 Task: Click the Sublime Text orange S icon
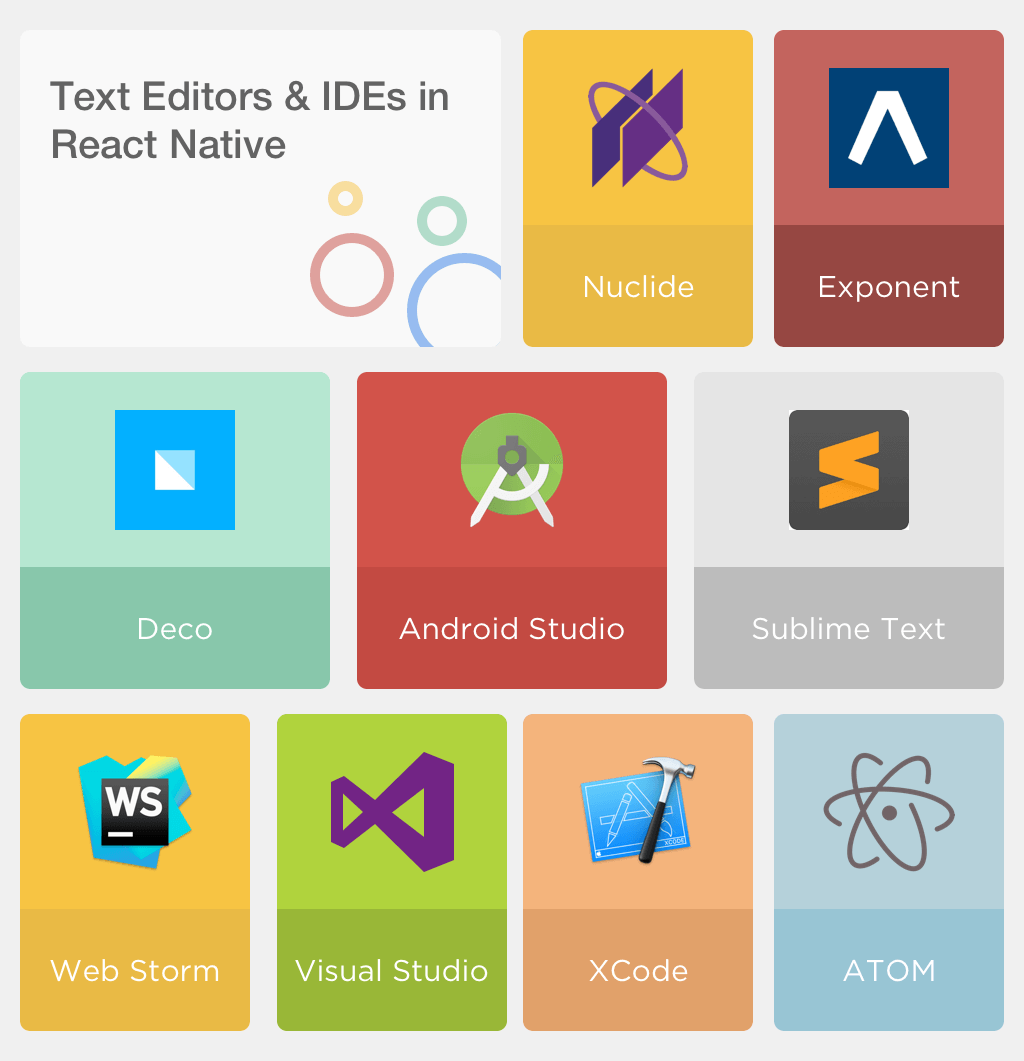[849, 470]
